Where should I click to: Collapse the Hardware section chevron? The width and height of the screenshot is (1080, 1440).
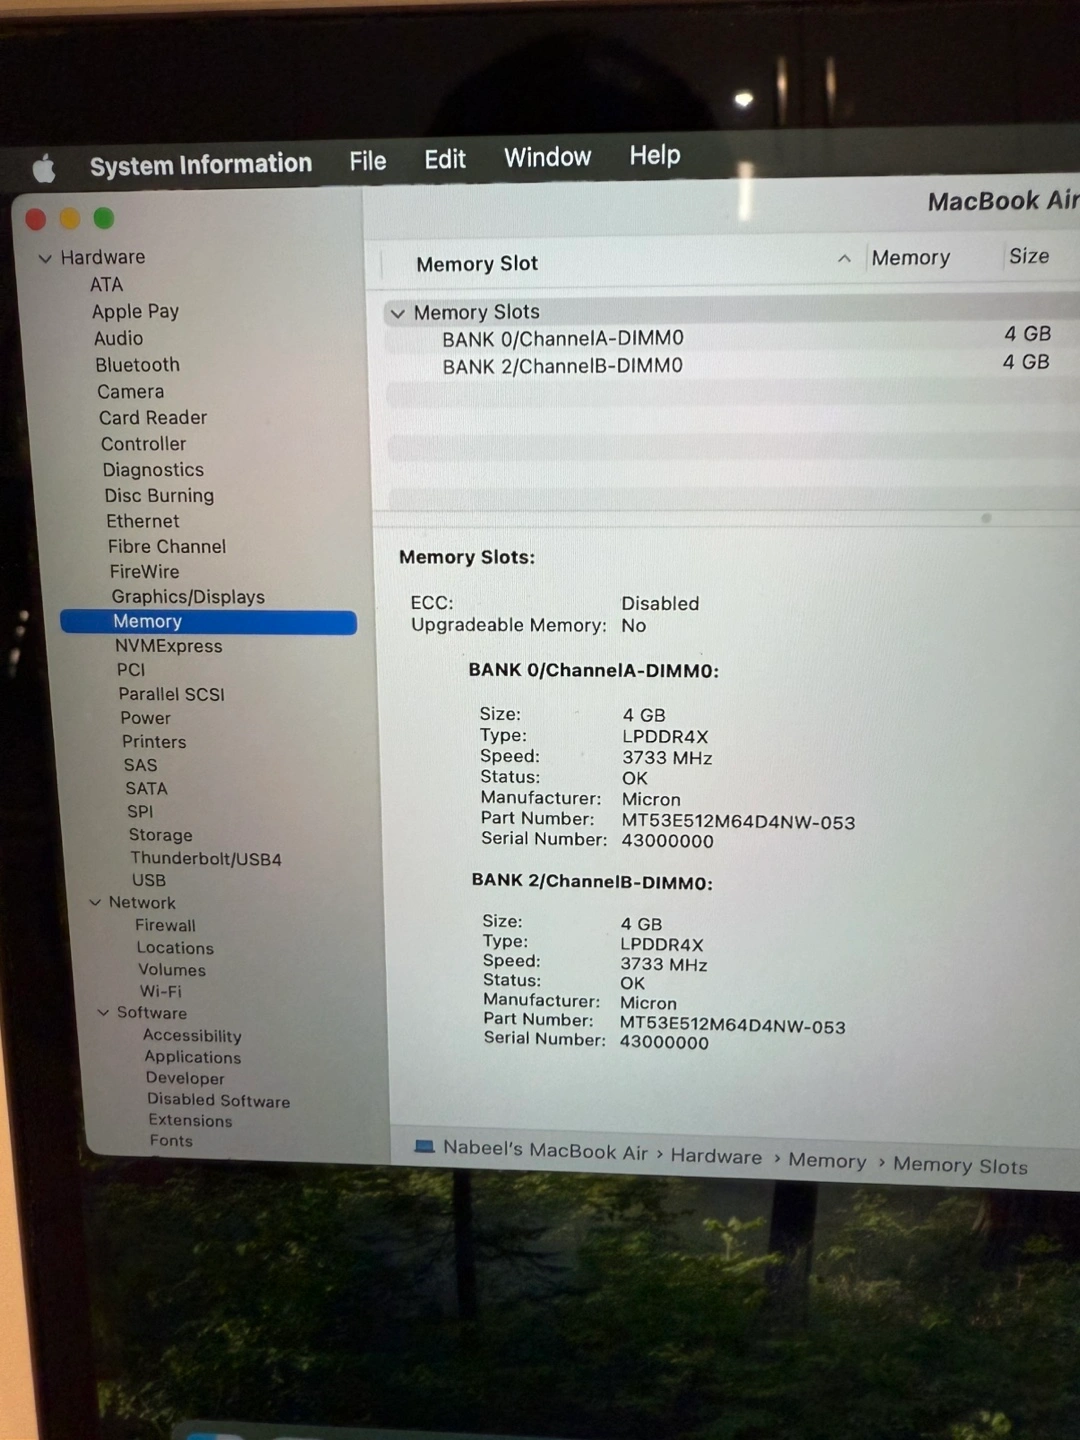tap(45, 258)
